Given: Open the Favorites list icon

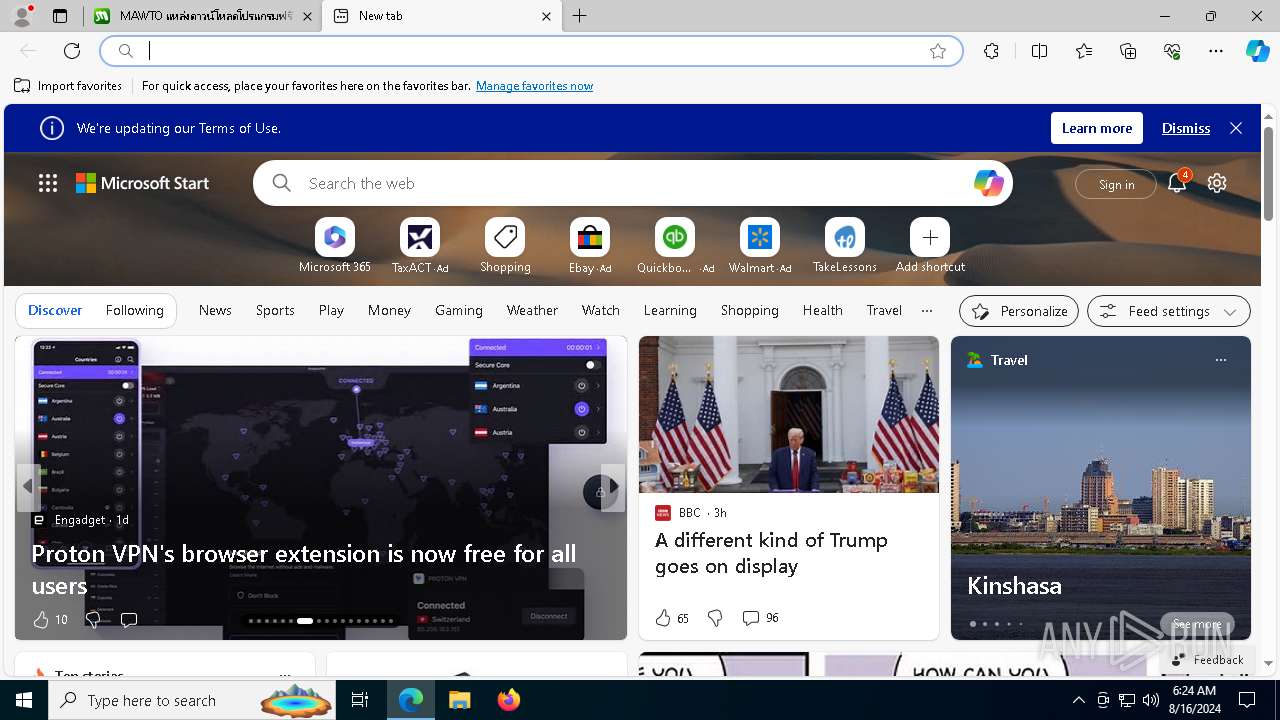Looking at the screenshot, I should point(1084,51).
